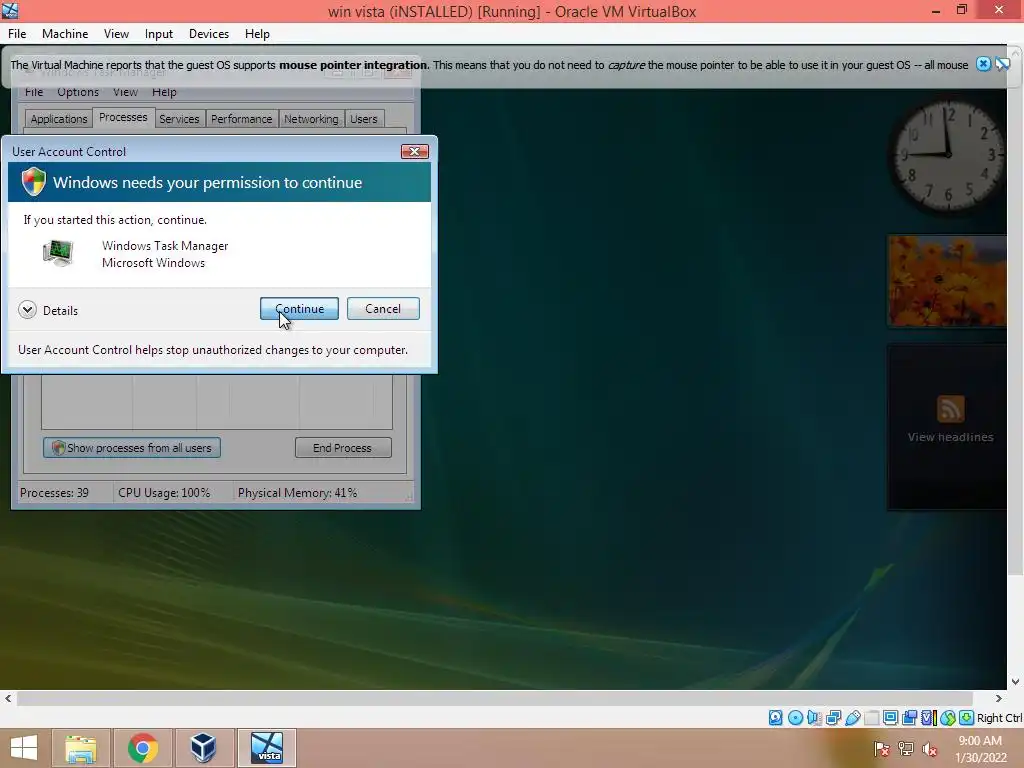Click the Processes: 39 status text
1024x768 pixels.
click(54, 493)
